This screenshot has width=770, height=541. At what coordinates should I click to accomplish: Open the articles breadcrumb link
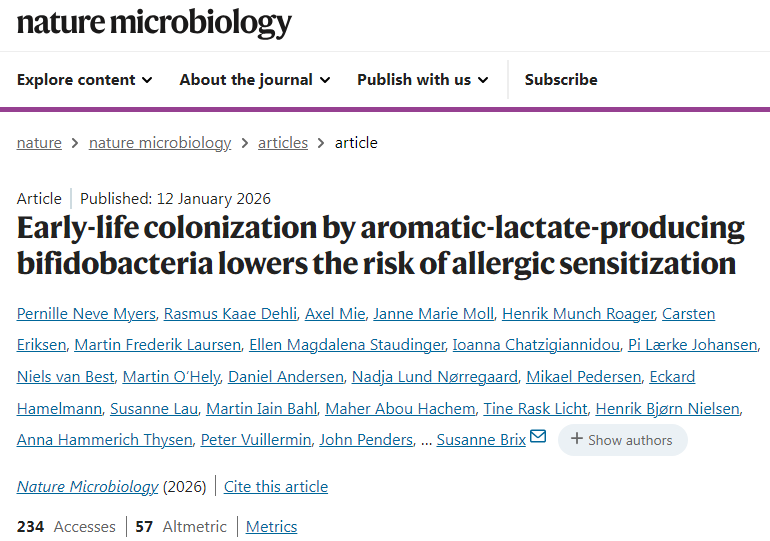point(283,143)
